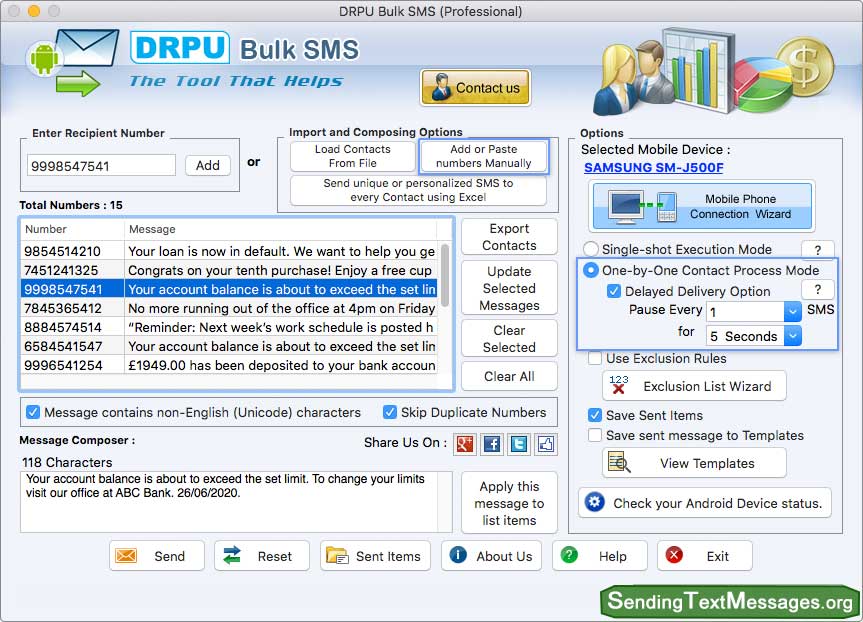
Task: Click the Message column header
Action: (x=281, y=229)
